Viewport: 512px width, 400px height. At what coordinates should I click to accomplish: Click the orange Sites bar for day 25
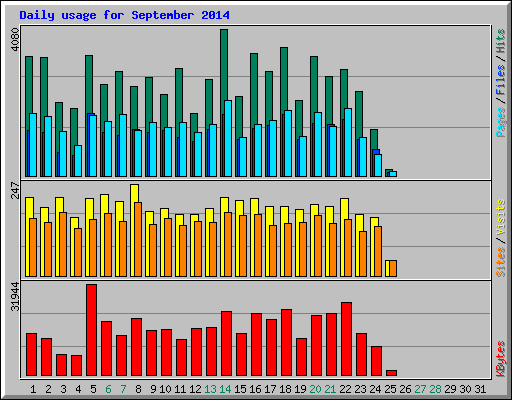[x=393, y=269]
